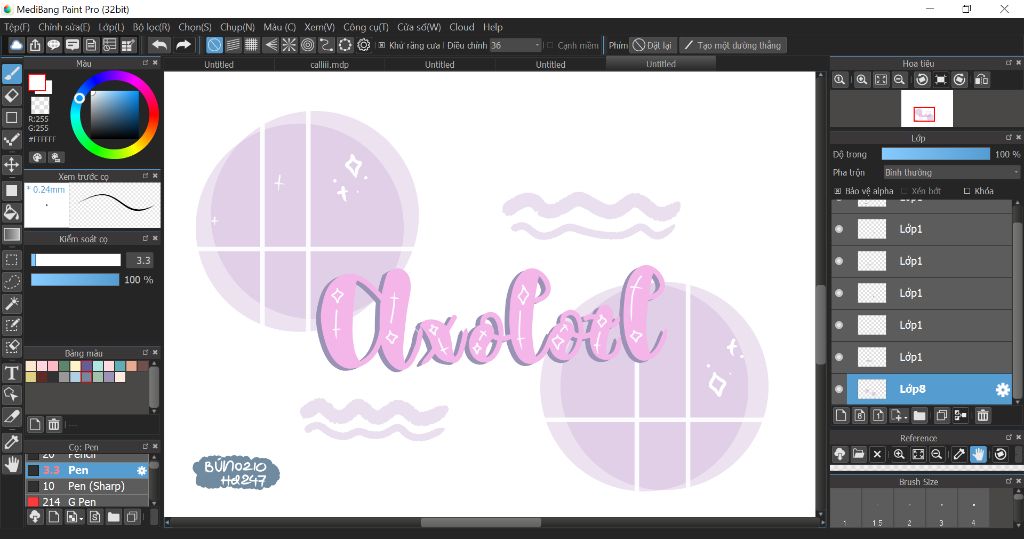Enable the concentric circle snap guide
The width and height of the screenshot is (1024, 539).
coord(308,45)
